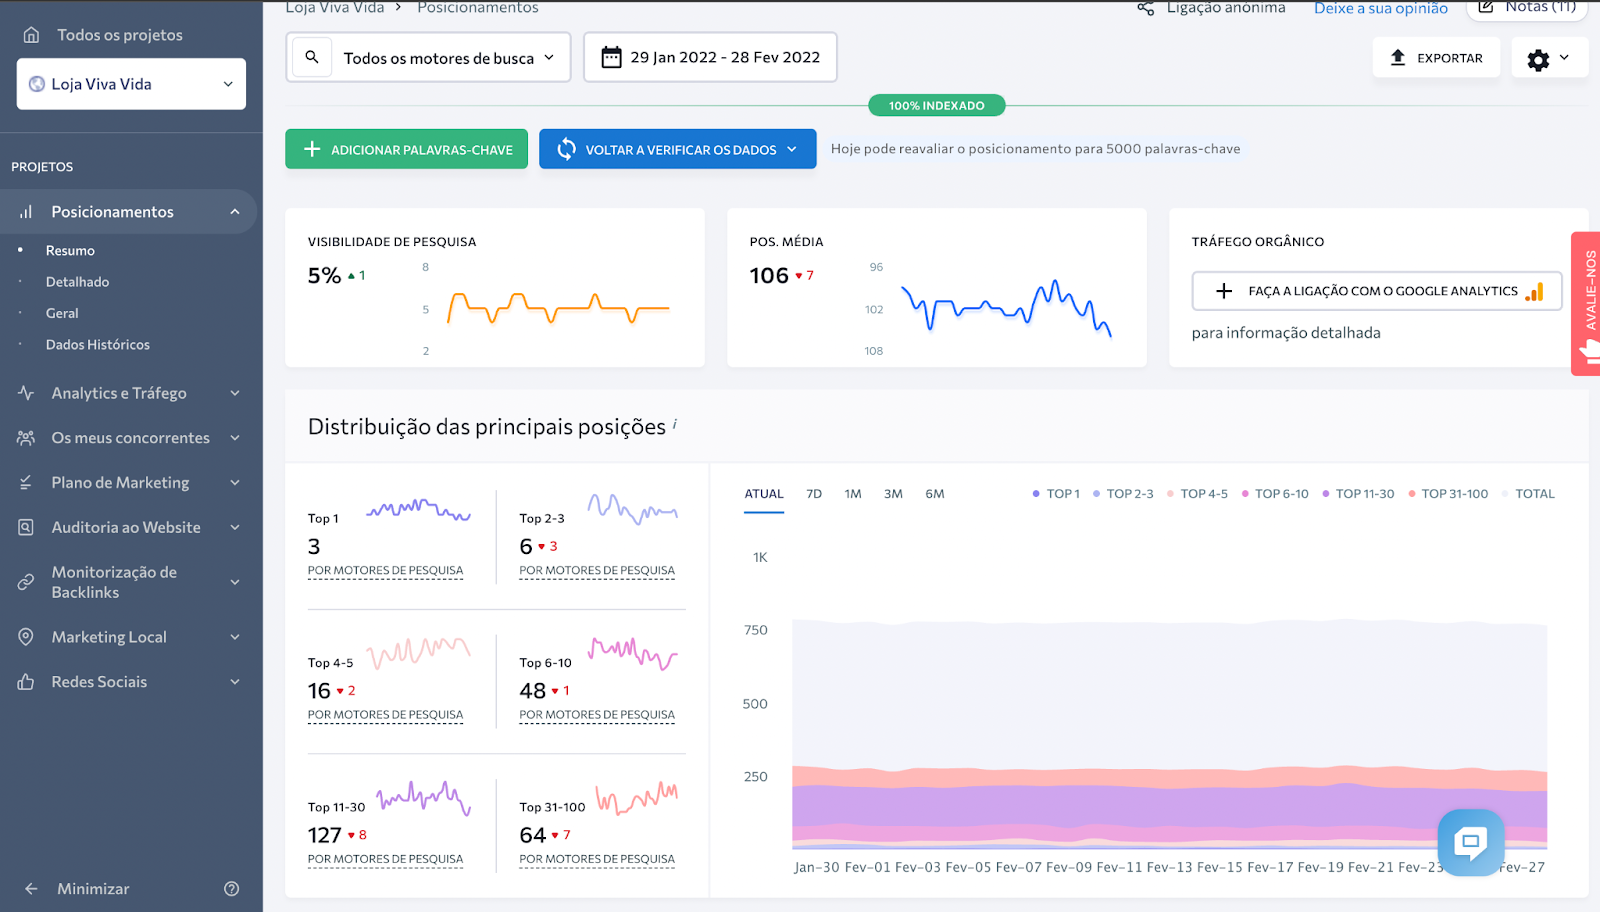The height and width of the screenshot is (912, 1600).
Task: Select the 3M chart tab
Action: click(x=893, y=494)
